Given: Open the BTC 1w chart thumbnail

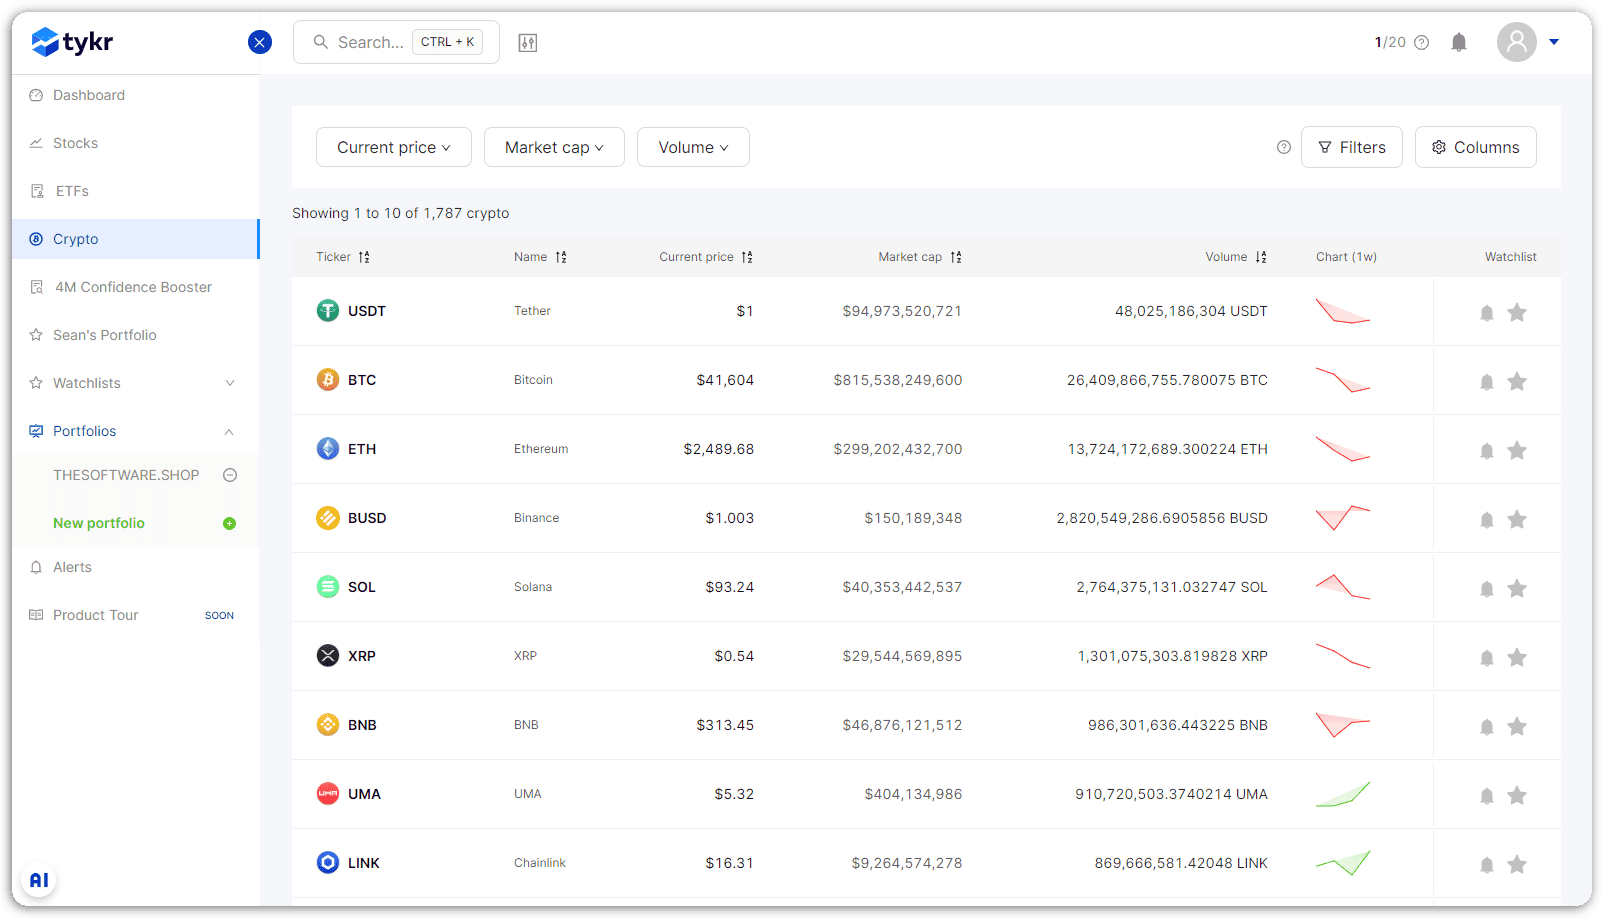Looking at the screenshot, I should (x=1343, y=380).
